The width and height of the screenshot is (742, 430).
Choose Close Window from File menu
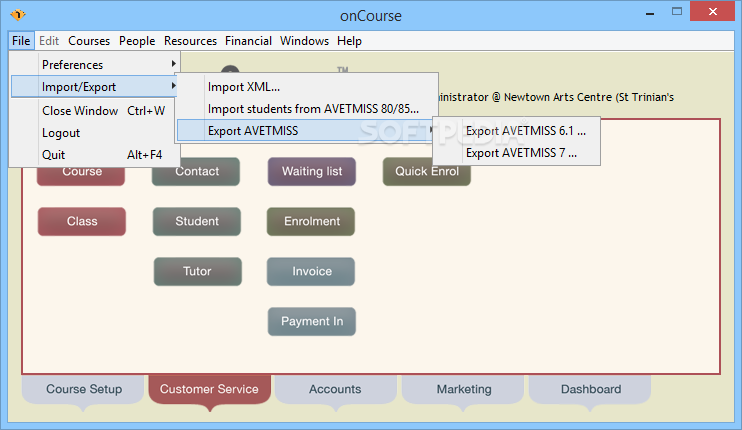click(95, 111)
